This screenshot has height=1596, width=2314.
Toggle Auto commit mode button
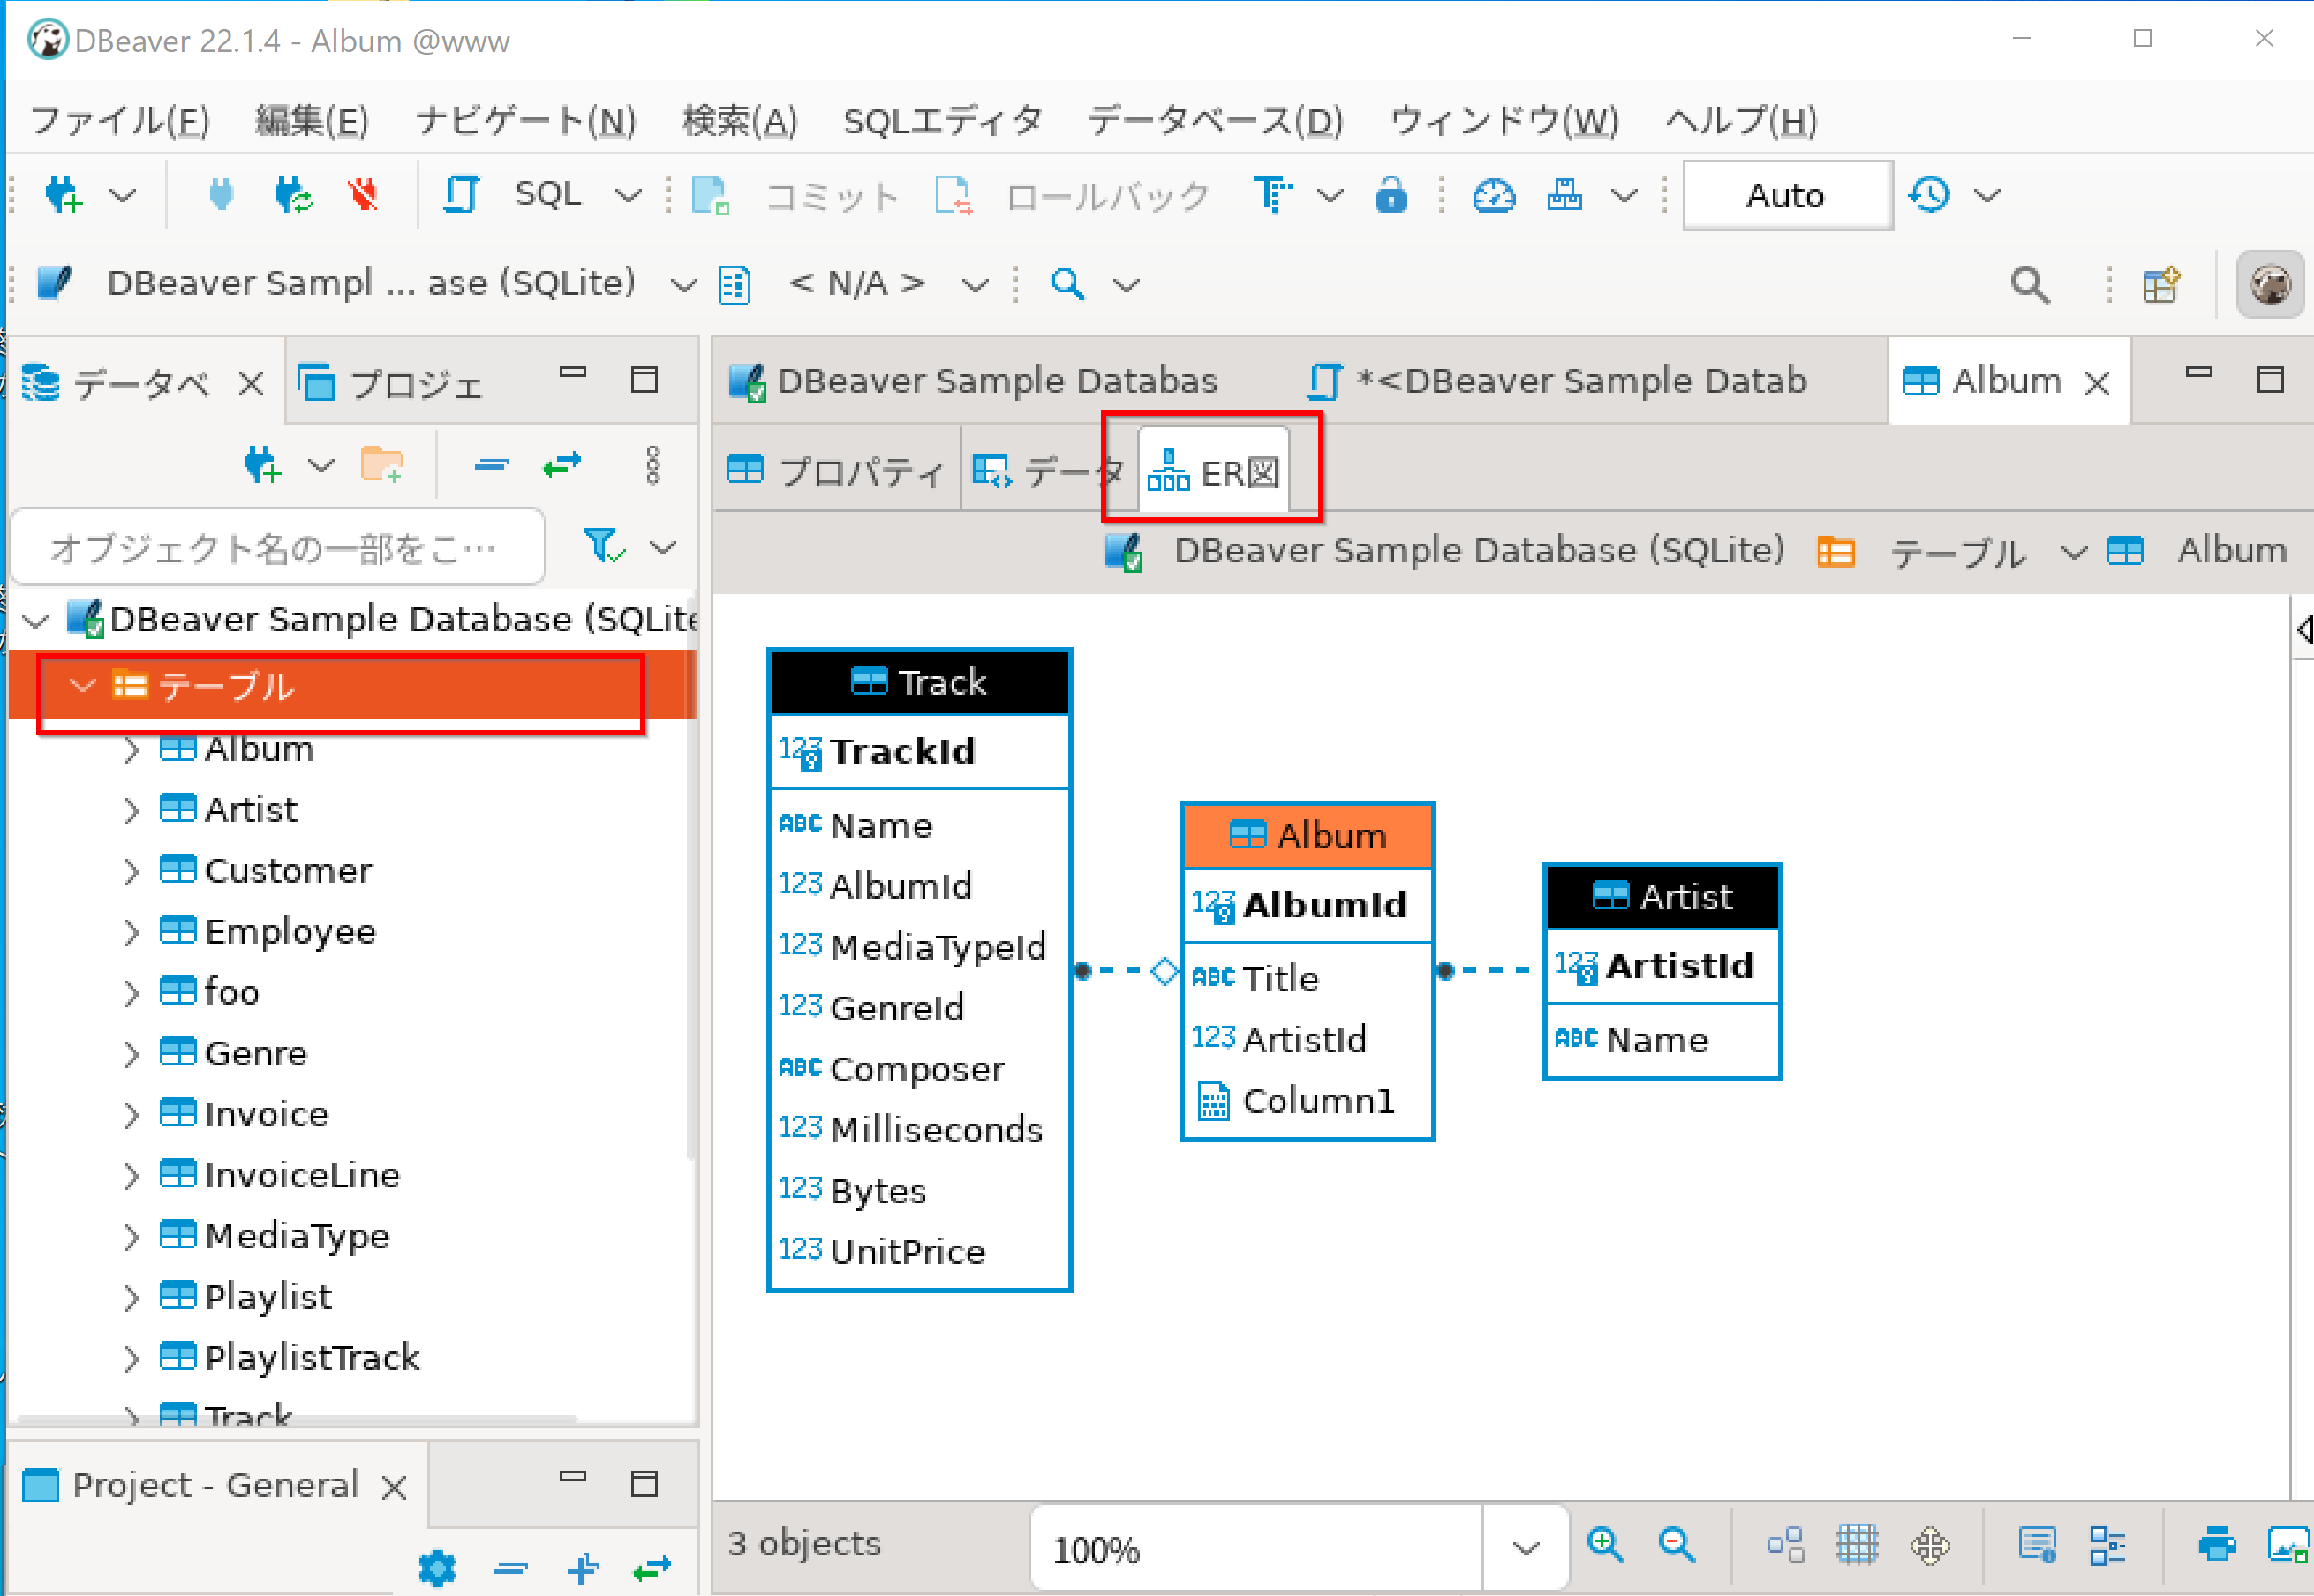[x=1786, y=195]
